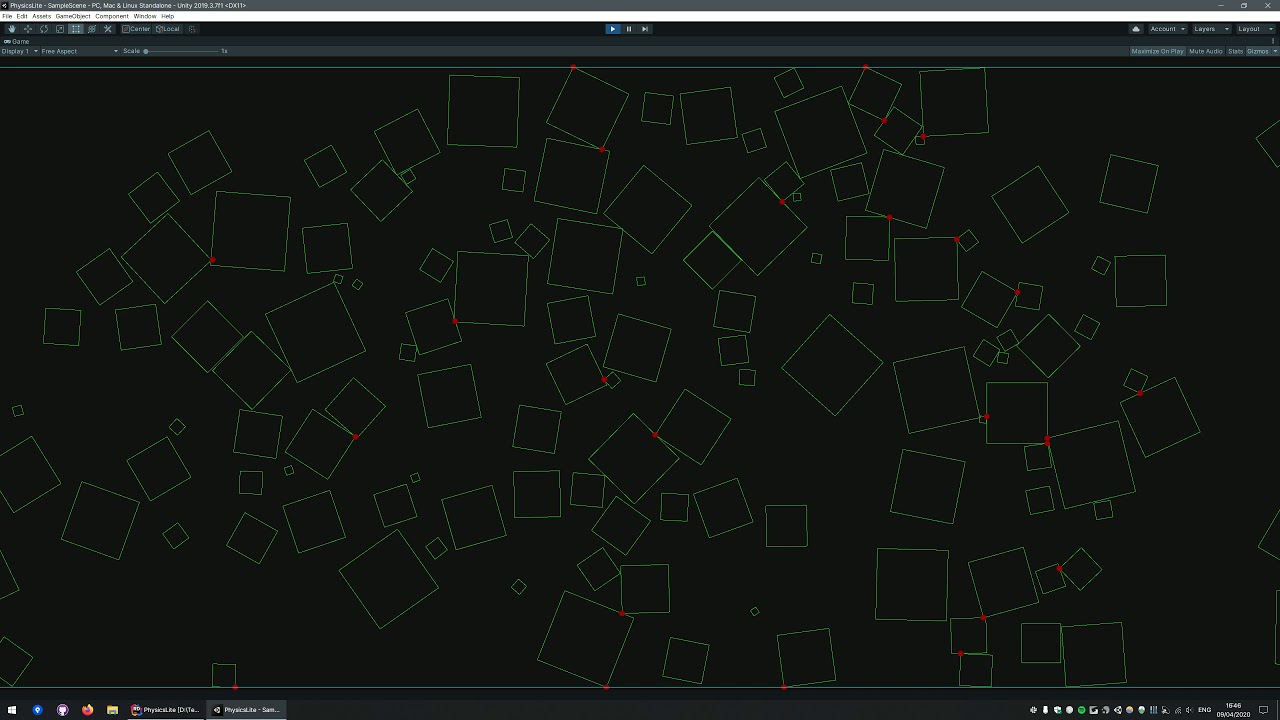Open the Component menu
Viewport: 1280px width, 720px height.
(x=112, y=16)
